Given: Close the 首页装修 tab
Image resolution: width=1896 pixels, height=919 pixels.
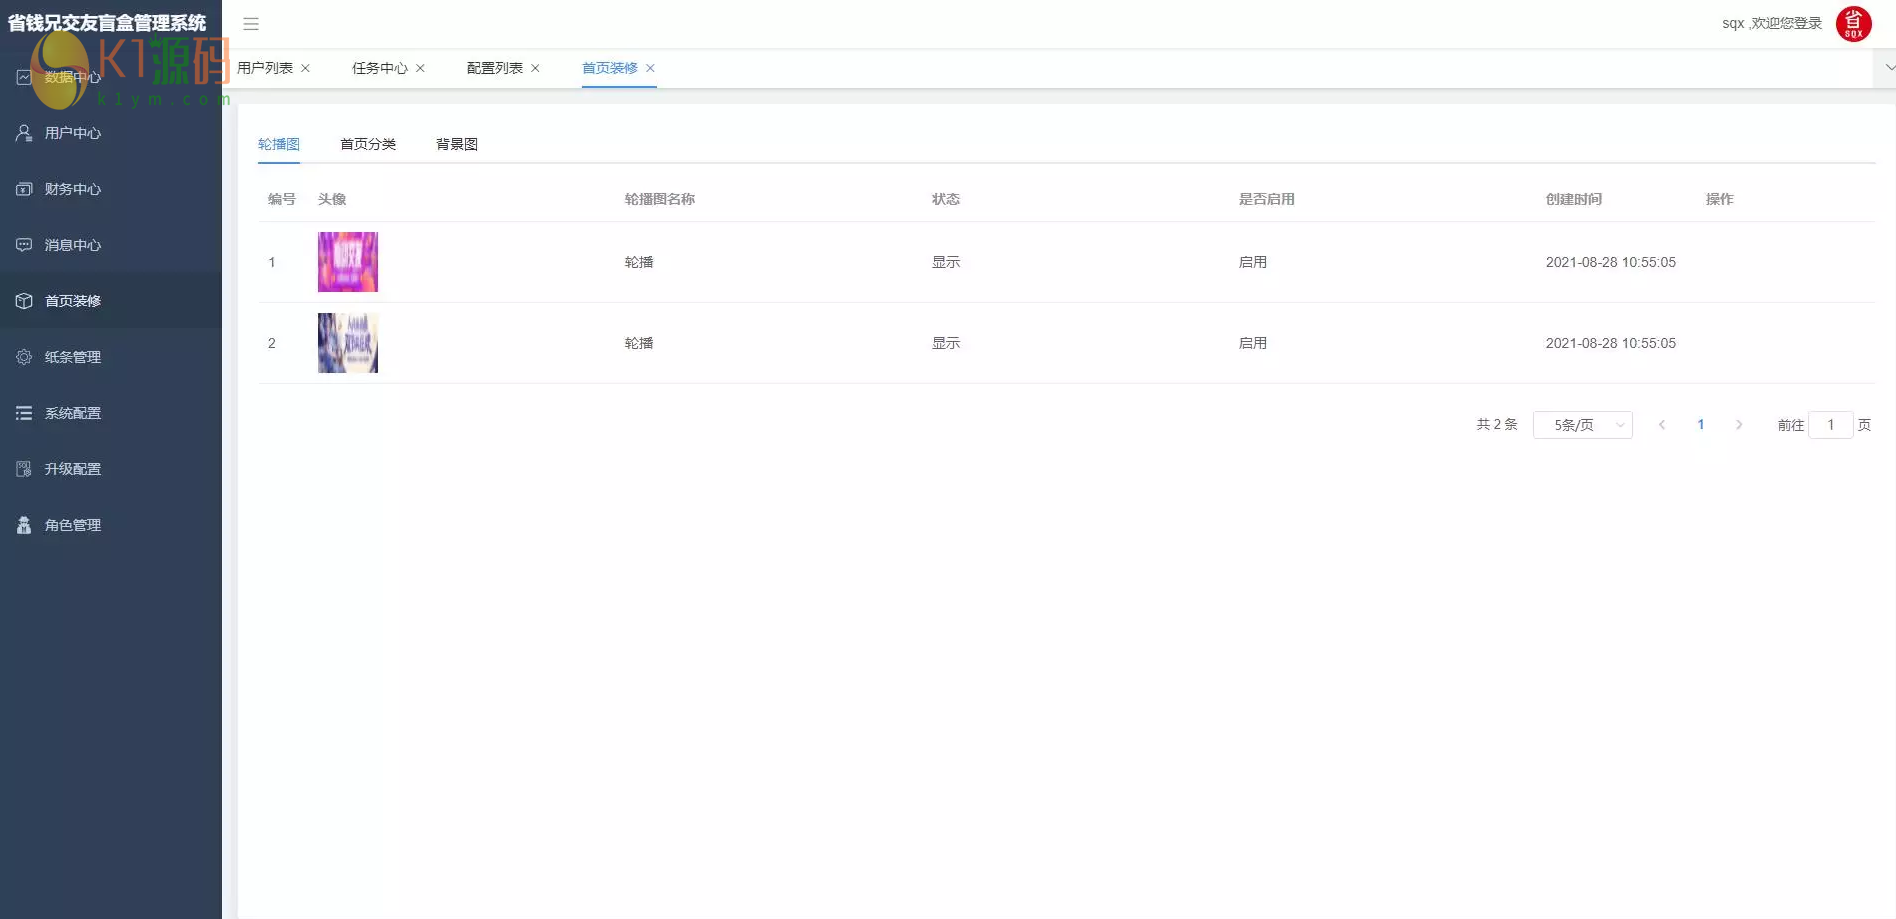Looking at the screenshot, I should pos(651,68).
